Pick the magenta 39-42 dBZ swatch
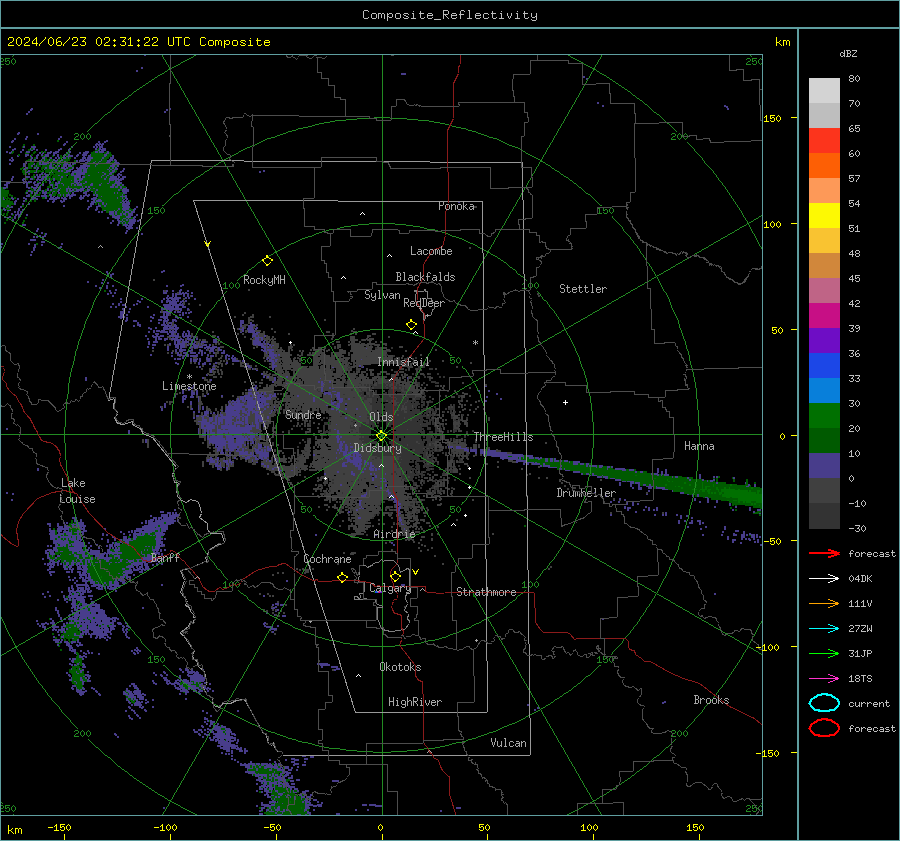Screen dimensions: 900x841 pos(824,316)
